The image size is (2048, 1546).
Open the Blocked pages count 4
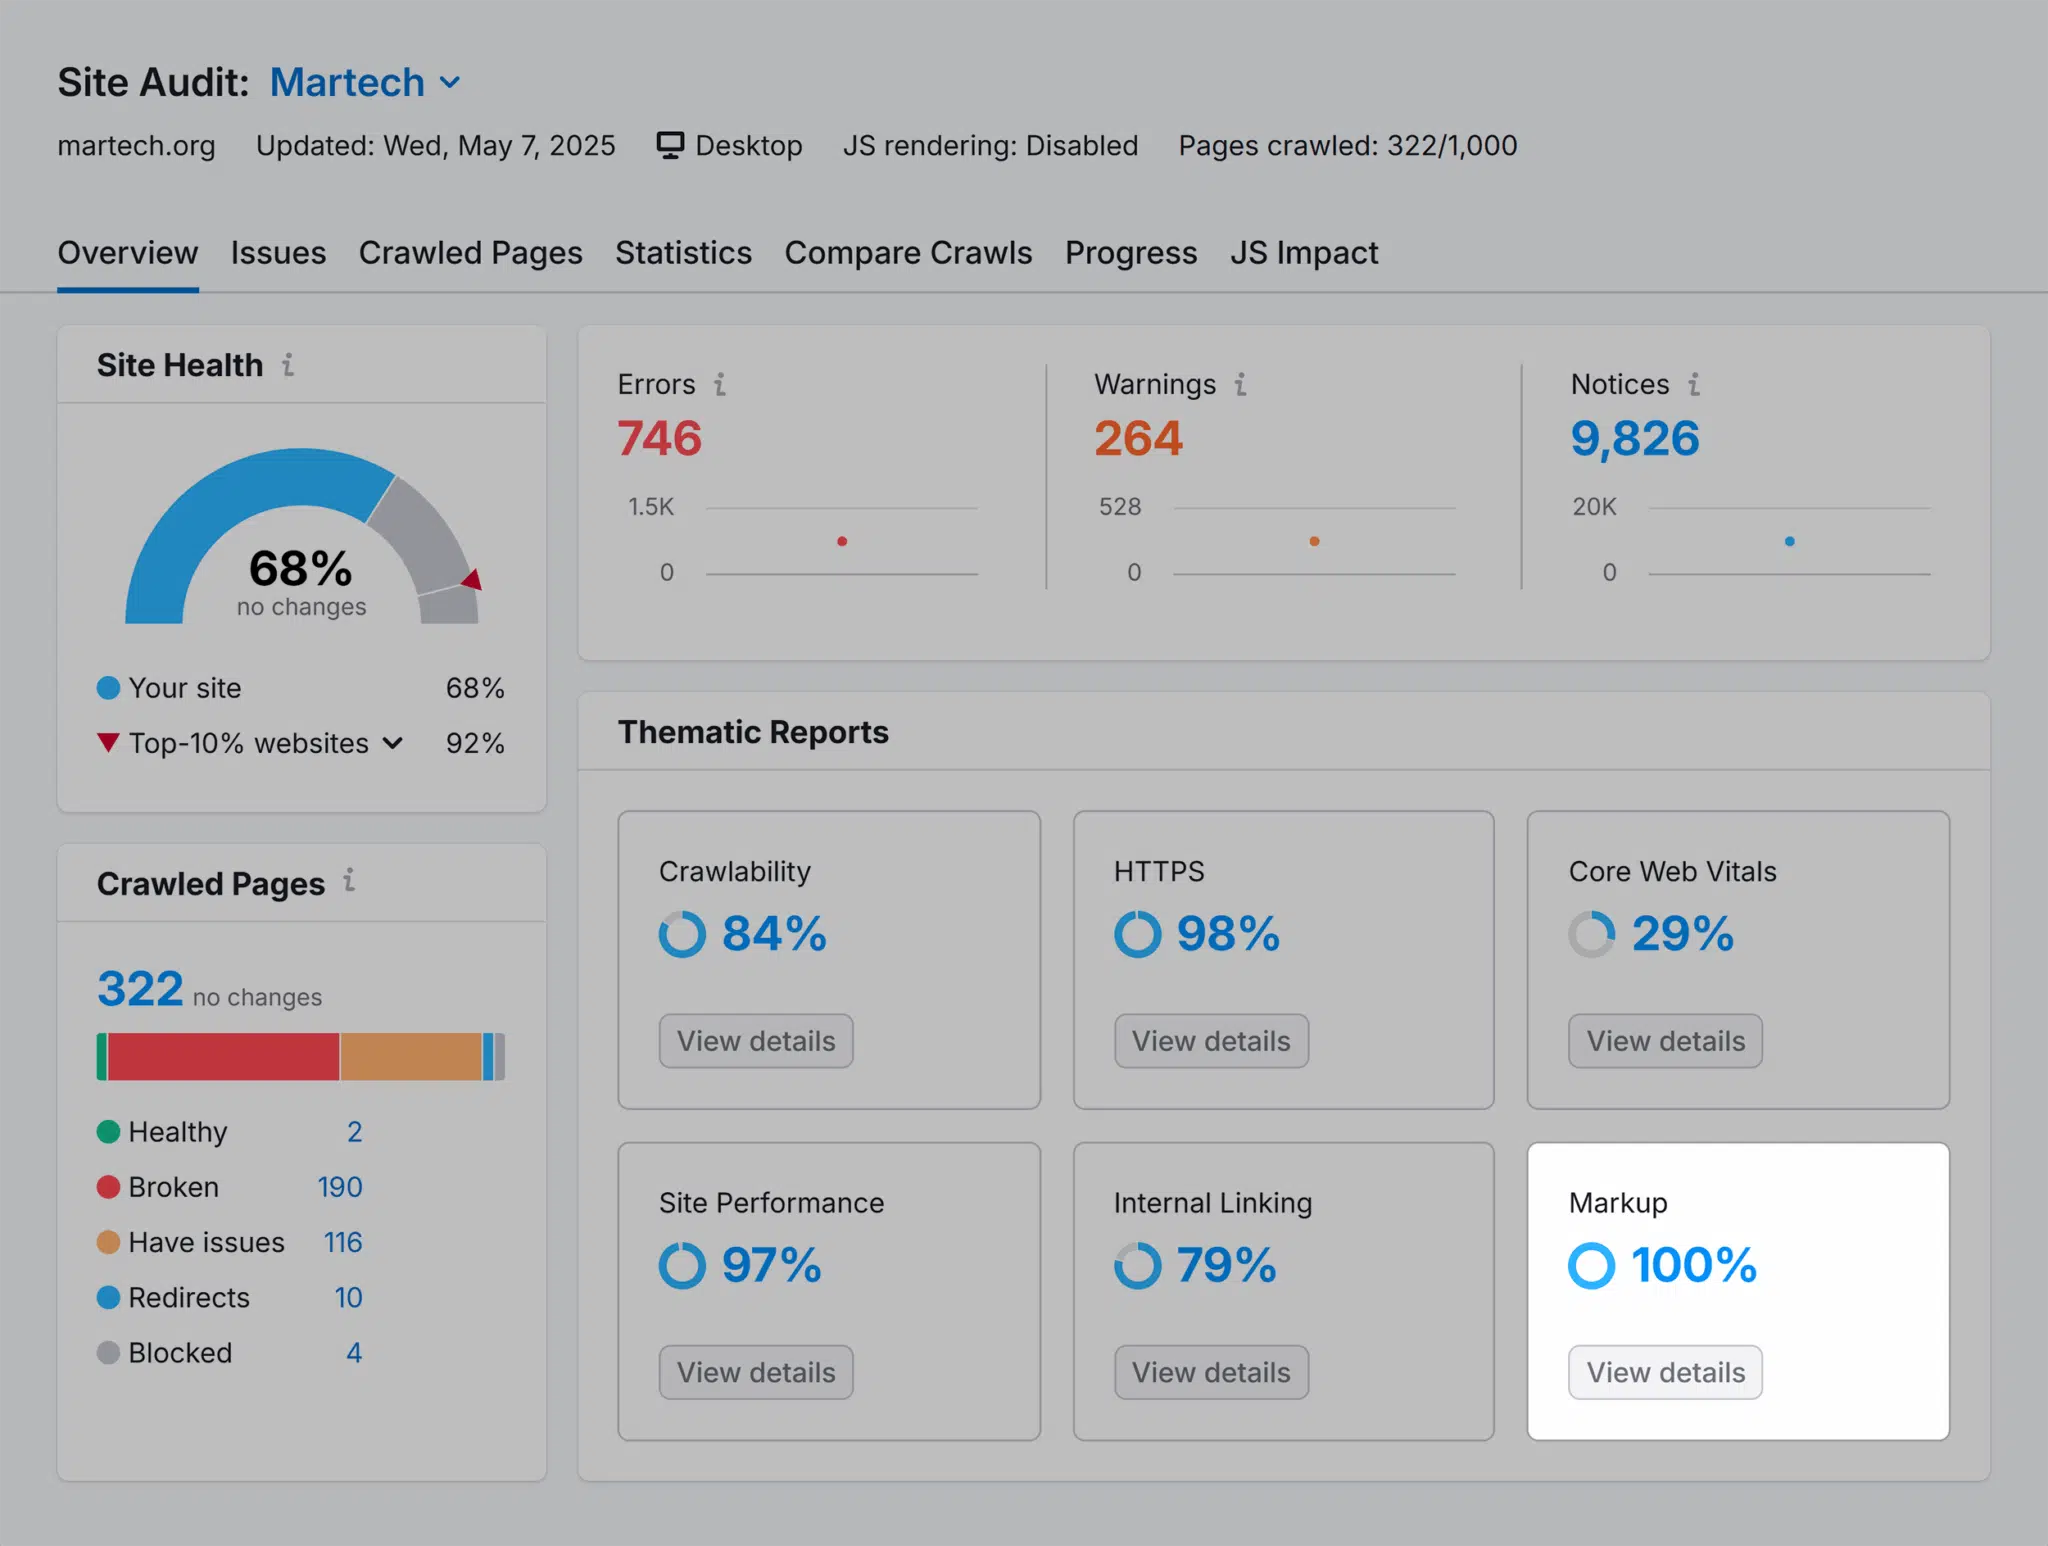(354, 1353)
